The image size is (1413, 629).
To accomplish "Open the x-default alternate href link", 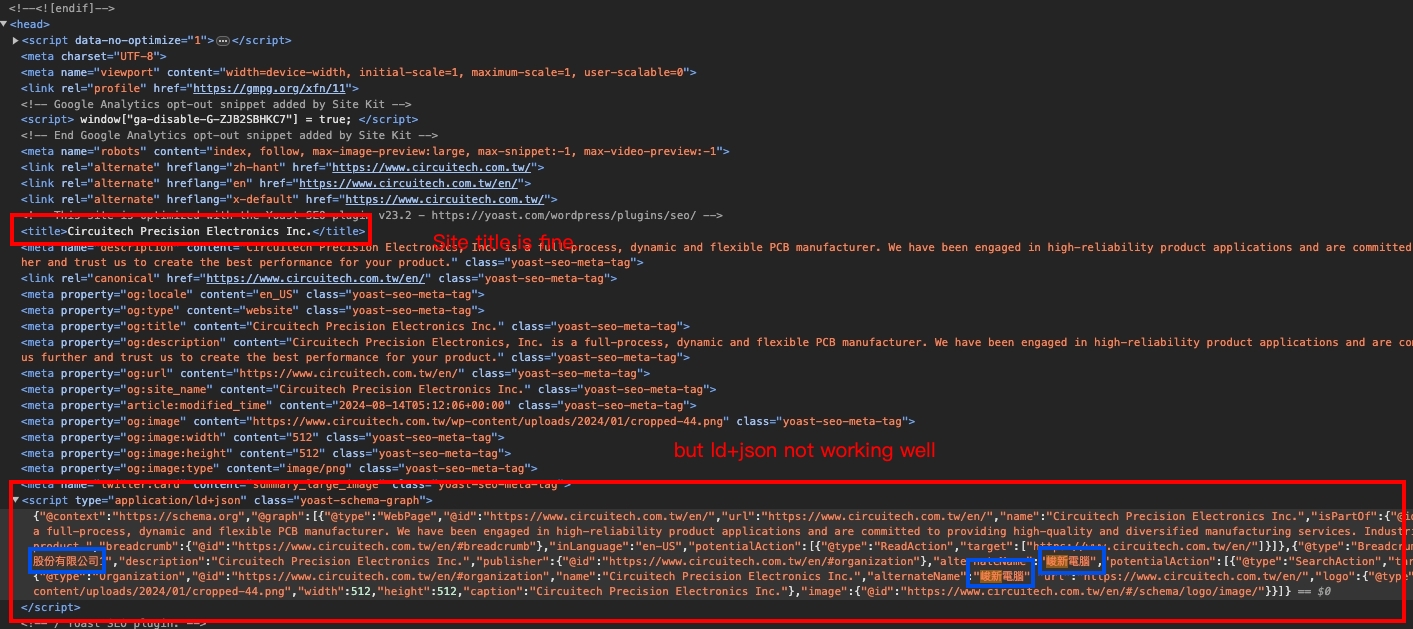I will pyautogui.click(x=443, y=200).
